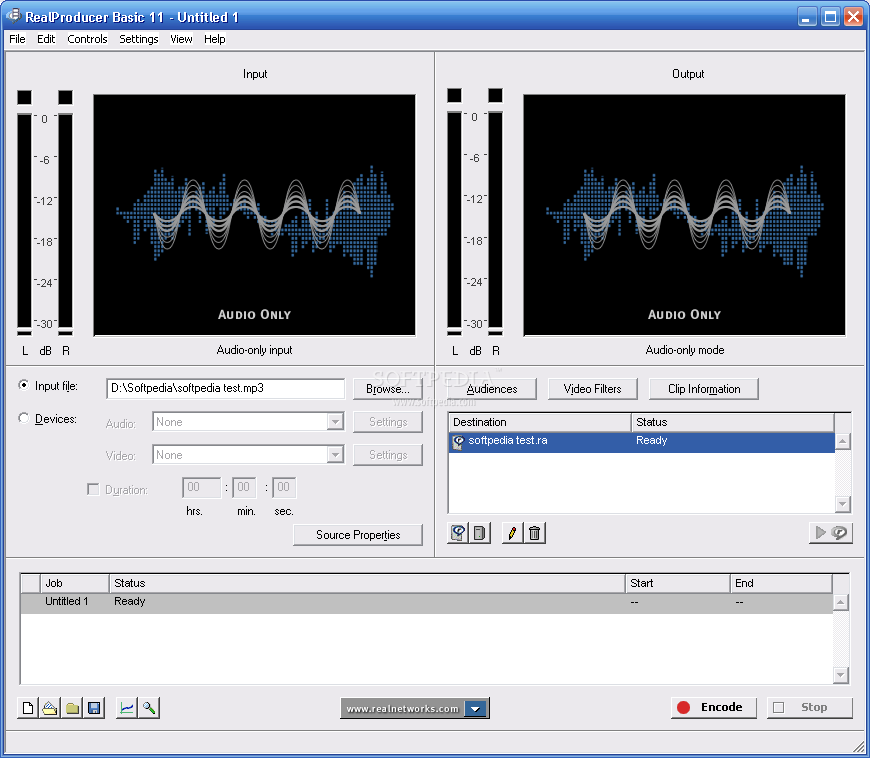Click job list scroll up arrow

click(x=841, y=602)
